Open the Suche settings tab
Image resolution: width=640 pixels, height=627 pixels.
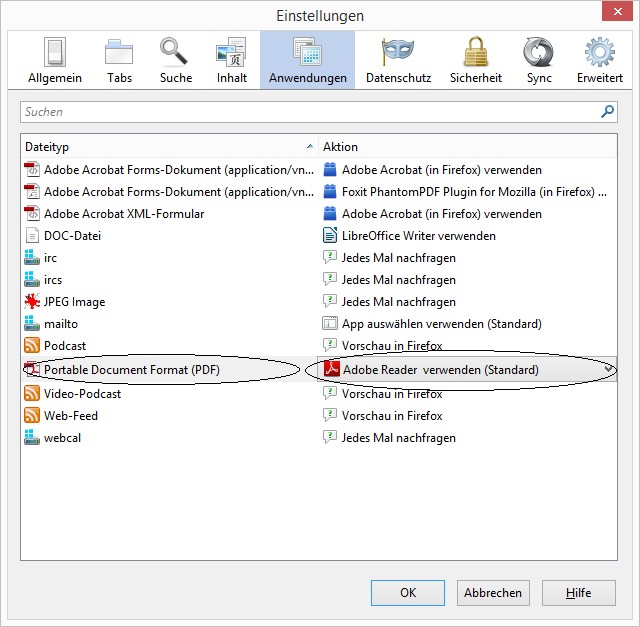click(x=176, y=60)
